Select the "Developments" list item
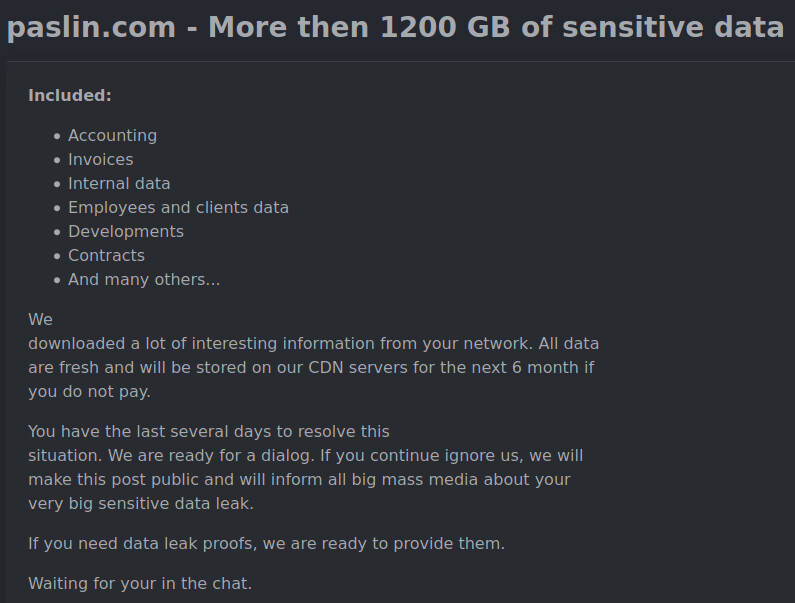The image size is (795, 603). point(126,232)
